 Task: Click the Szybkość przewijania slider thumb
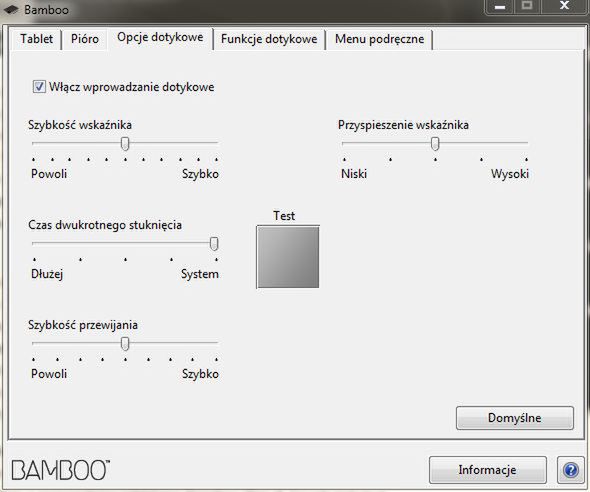[x=125, y=343]
